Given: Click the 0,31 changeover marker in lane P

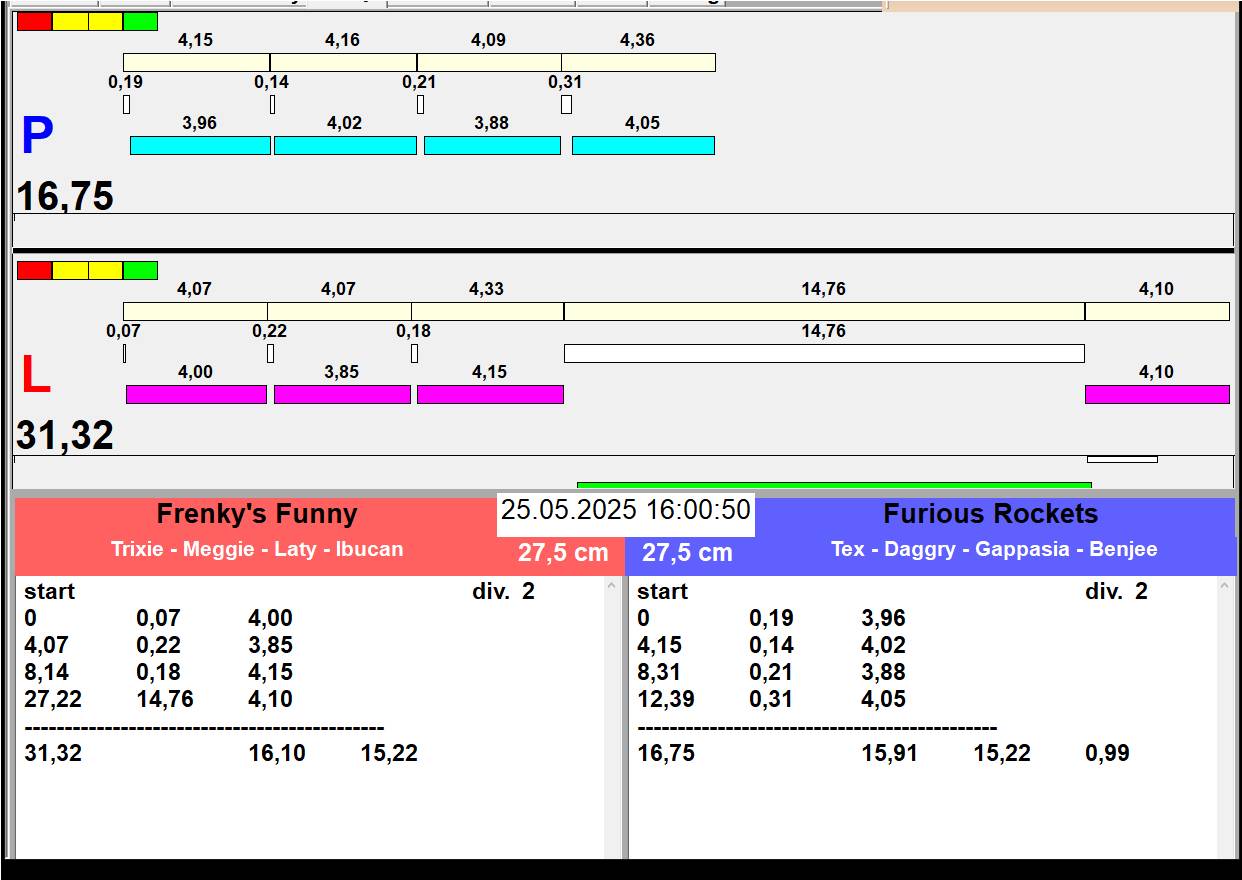Looking at the screenshot, I should pyautogui.click(x=566, y=104).
